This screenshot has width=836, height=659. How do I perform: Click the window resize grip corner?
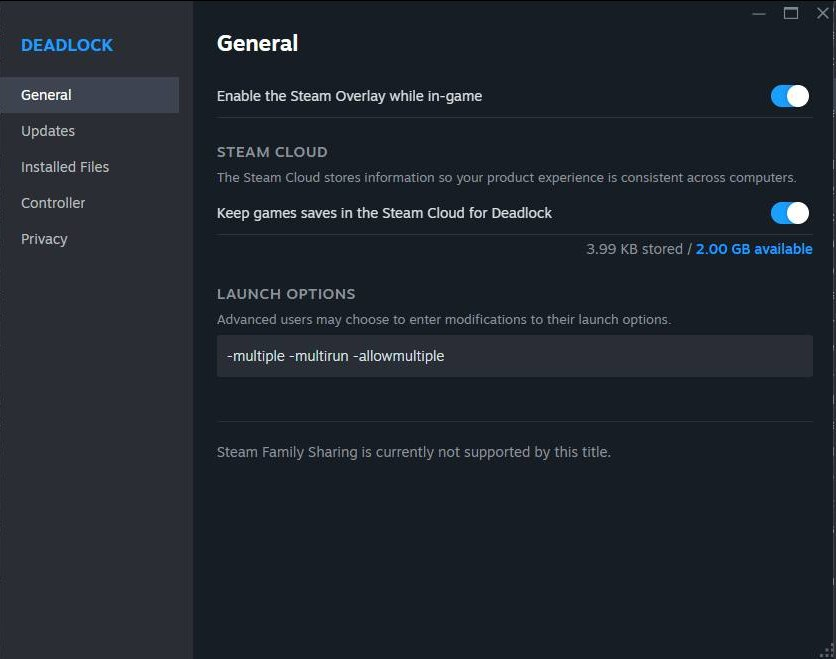click(x=827, y=650)
